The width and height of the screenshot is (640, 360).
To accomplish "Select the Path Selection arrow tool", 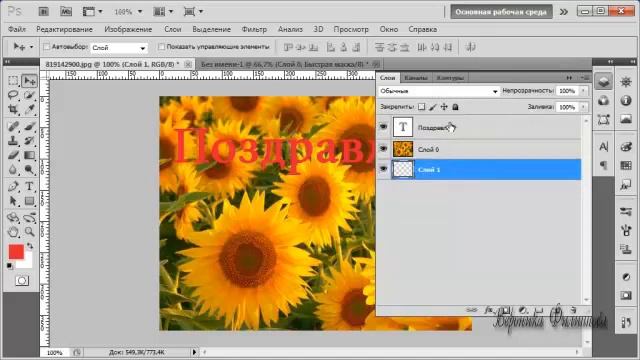I will [13, 201].
